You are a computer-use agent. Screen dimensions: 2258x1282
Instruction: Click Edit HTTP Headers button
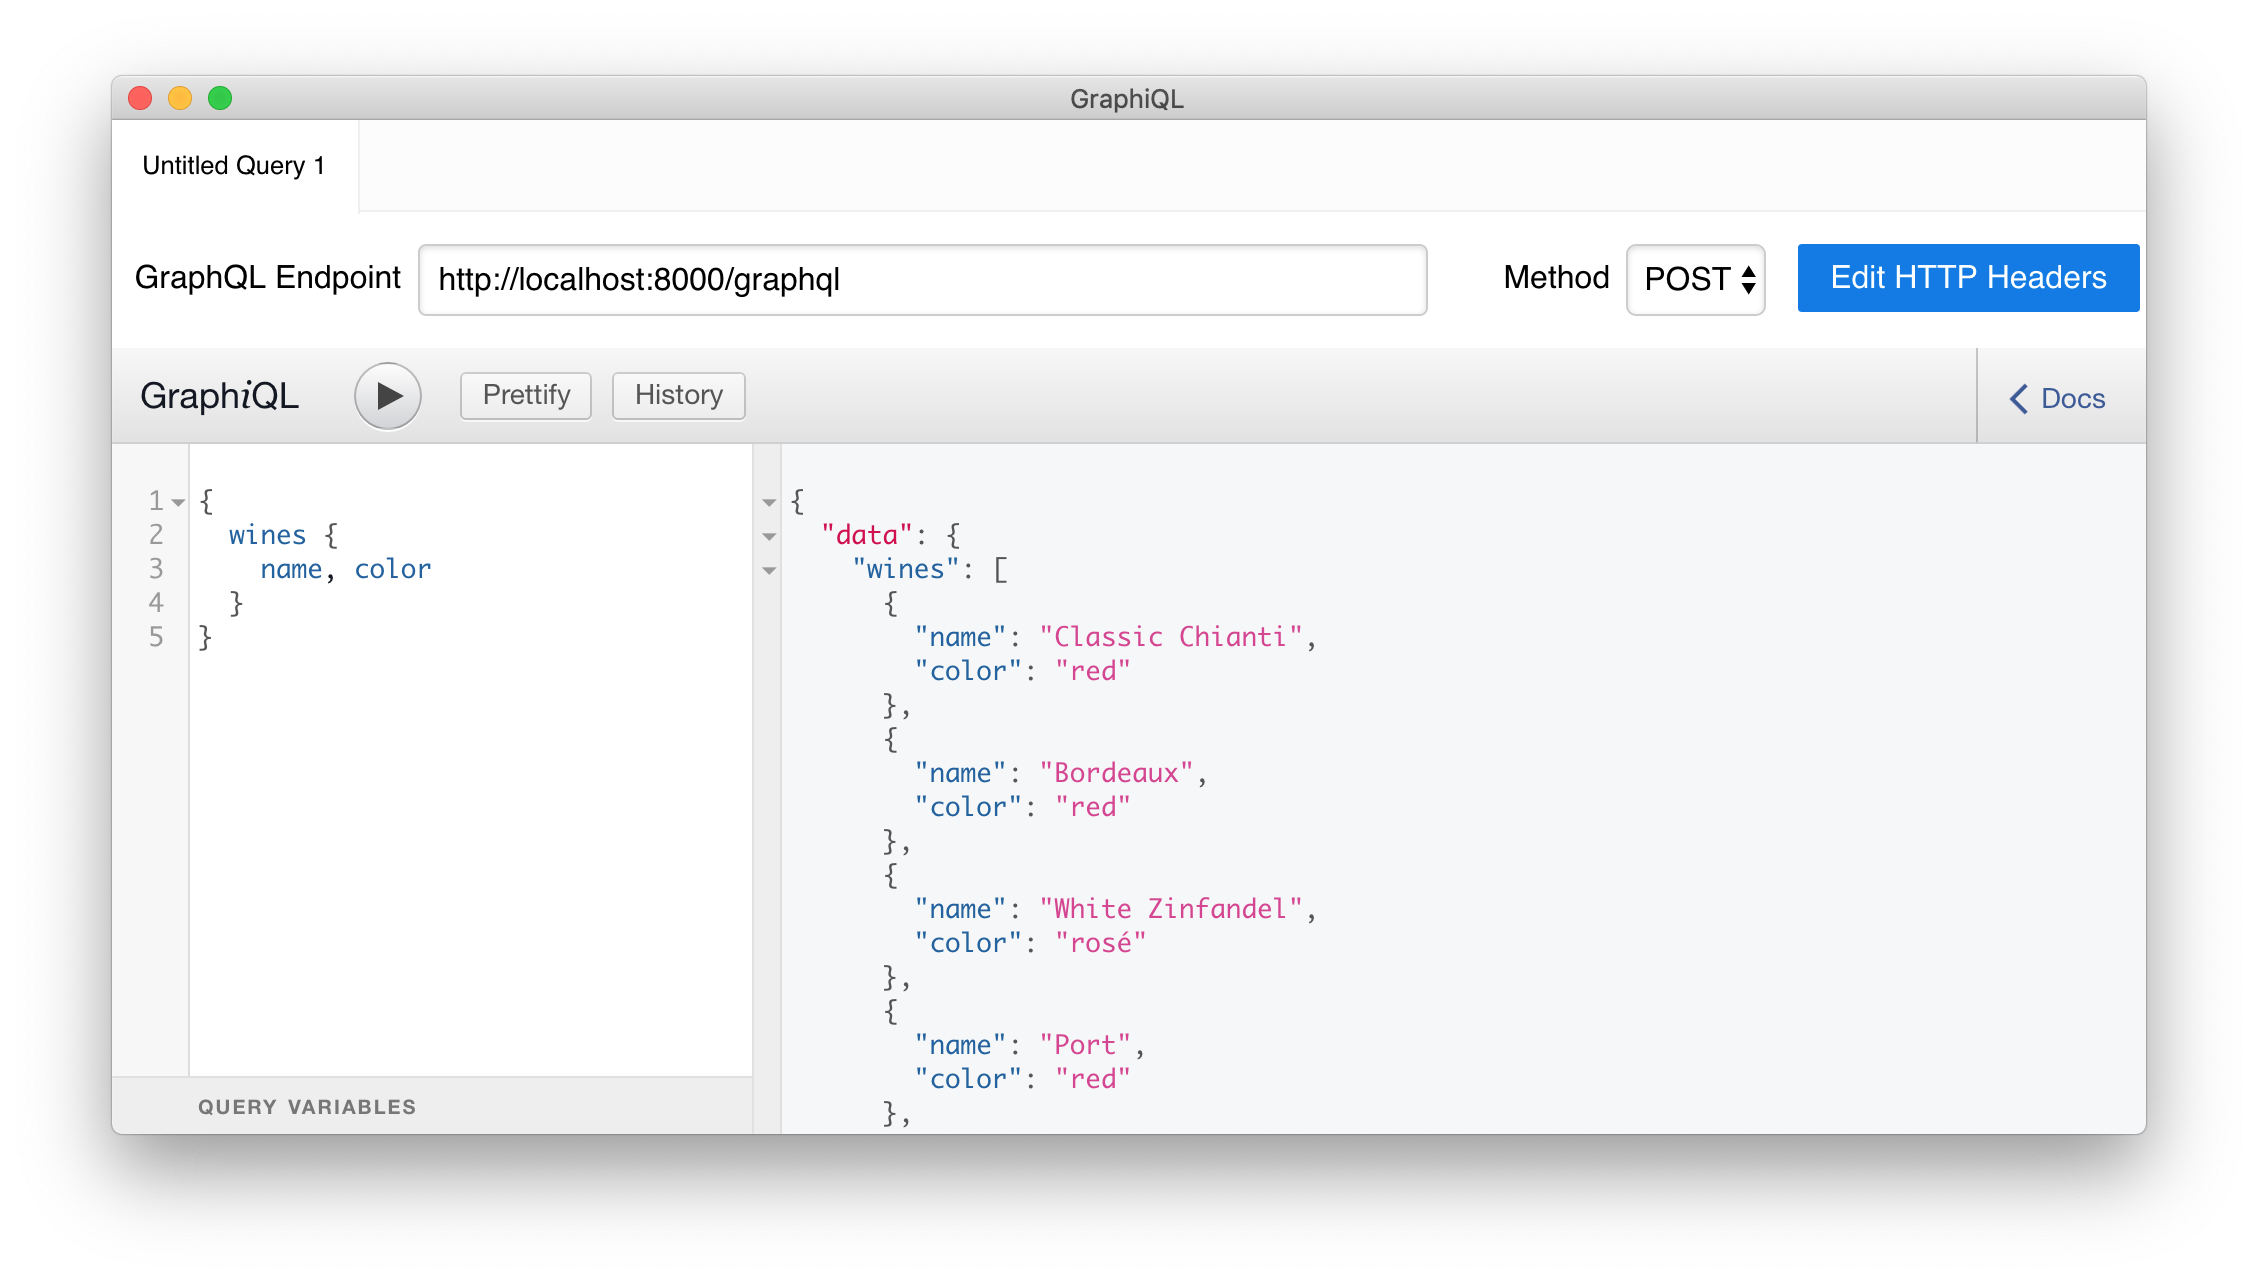coord(1967,278)
